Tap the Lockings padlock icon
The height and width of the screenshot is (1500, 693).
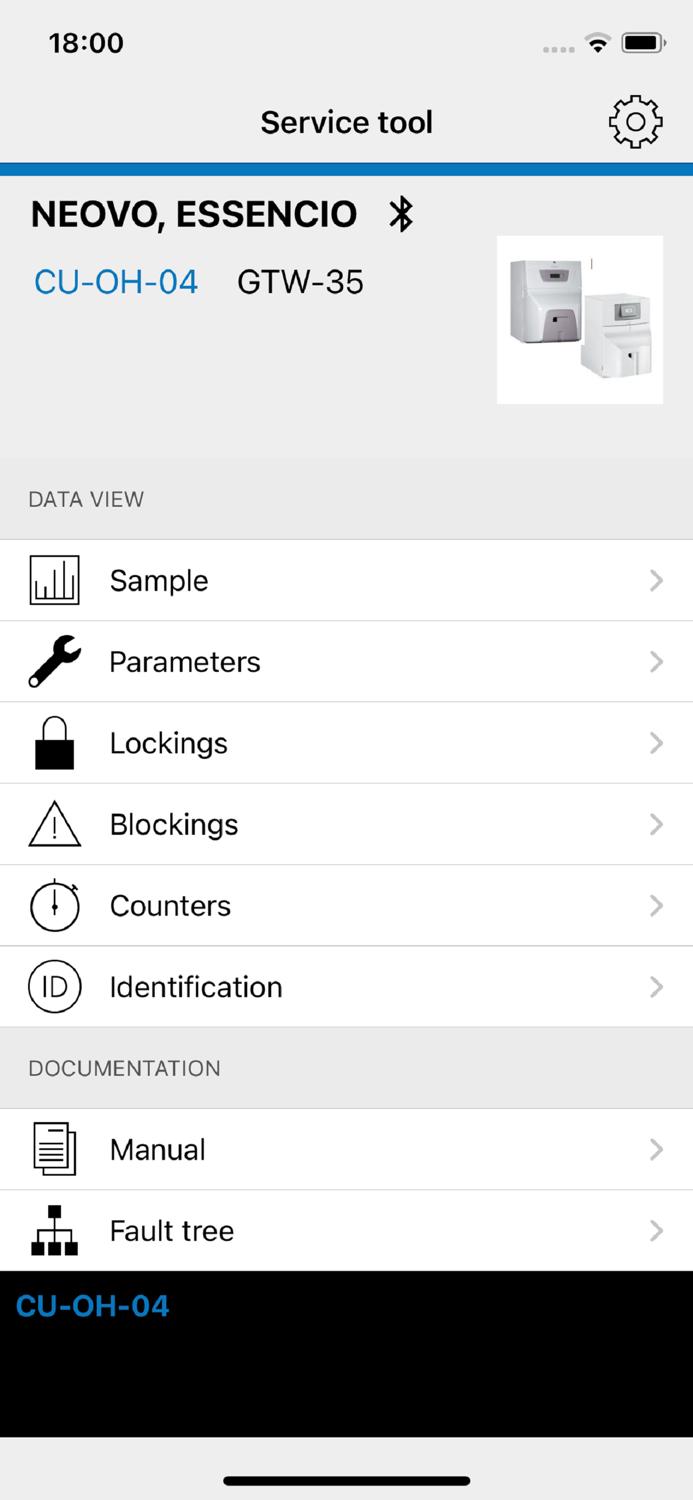pos(55,742)
